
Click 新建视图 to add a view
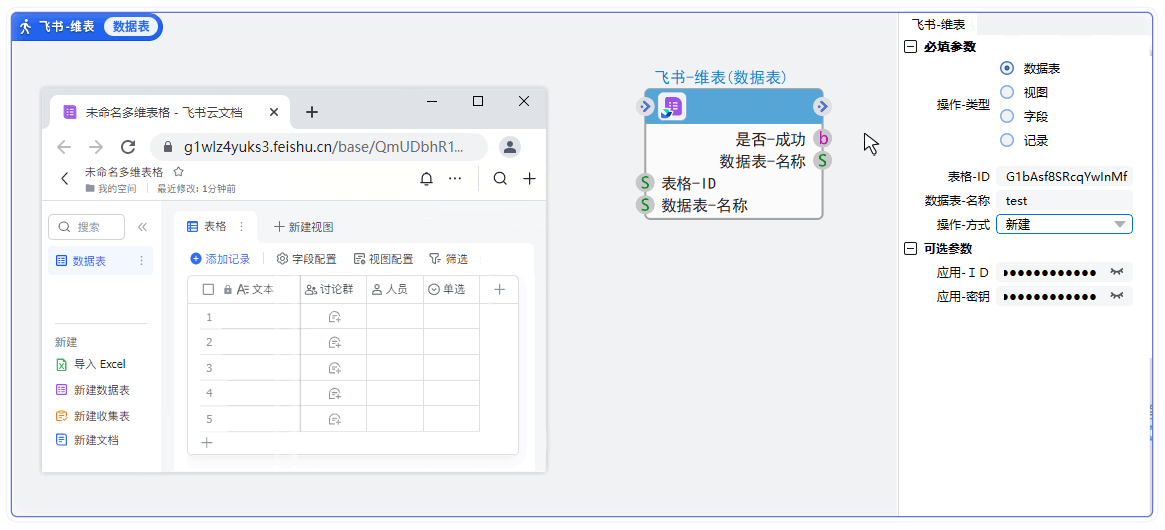point(303,227)
